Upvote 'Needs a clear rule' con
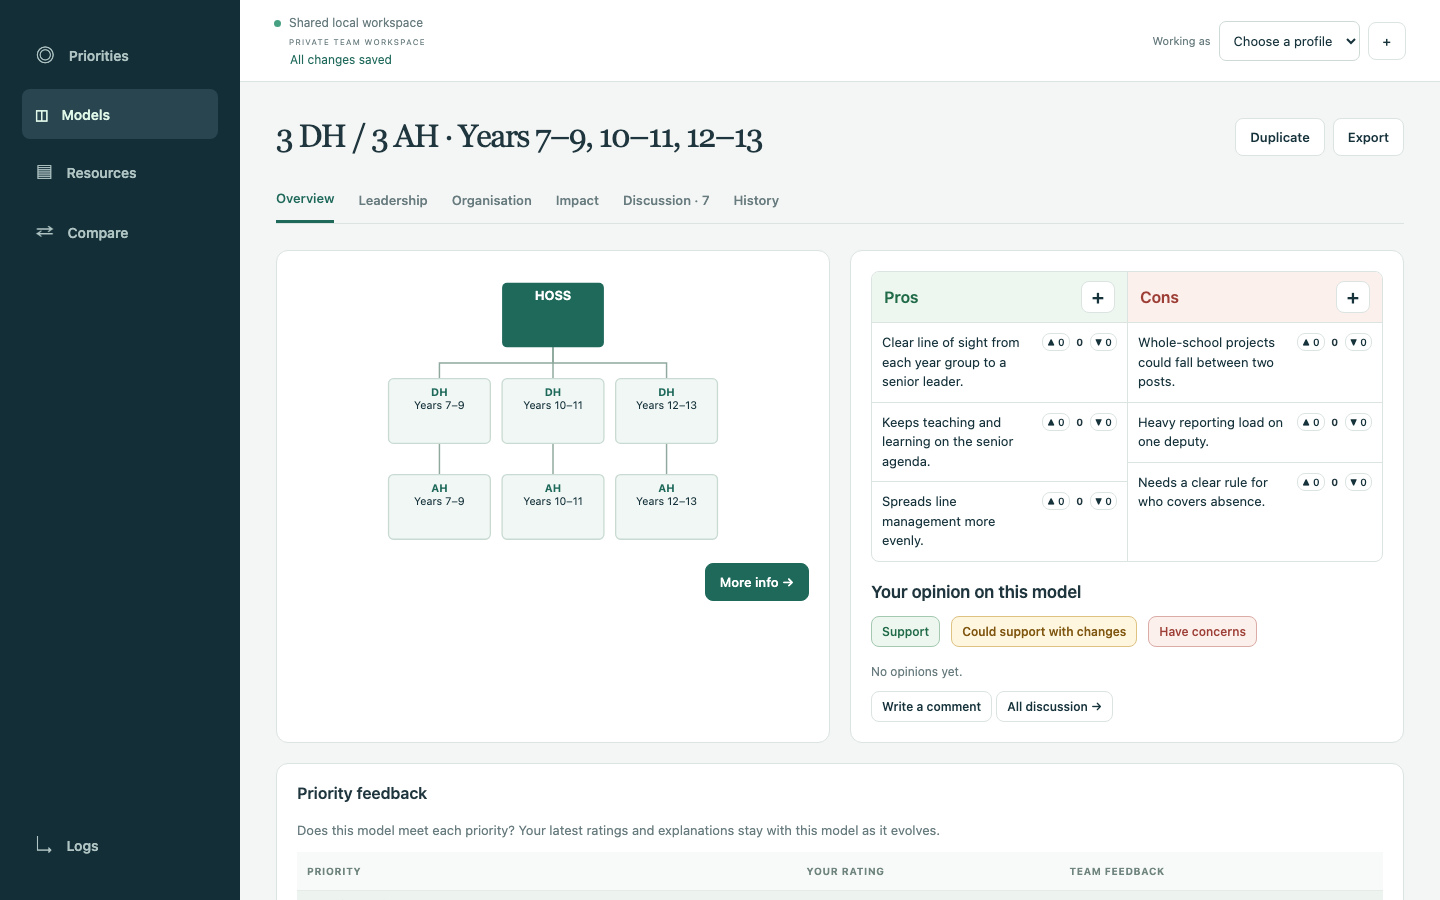 pyautogui.click(x=1311, y=482)
